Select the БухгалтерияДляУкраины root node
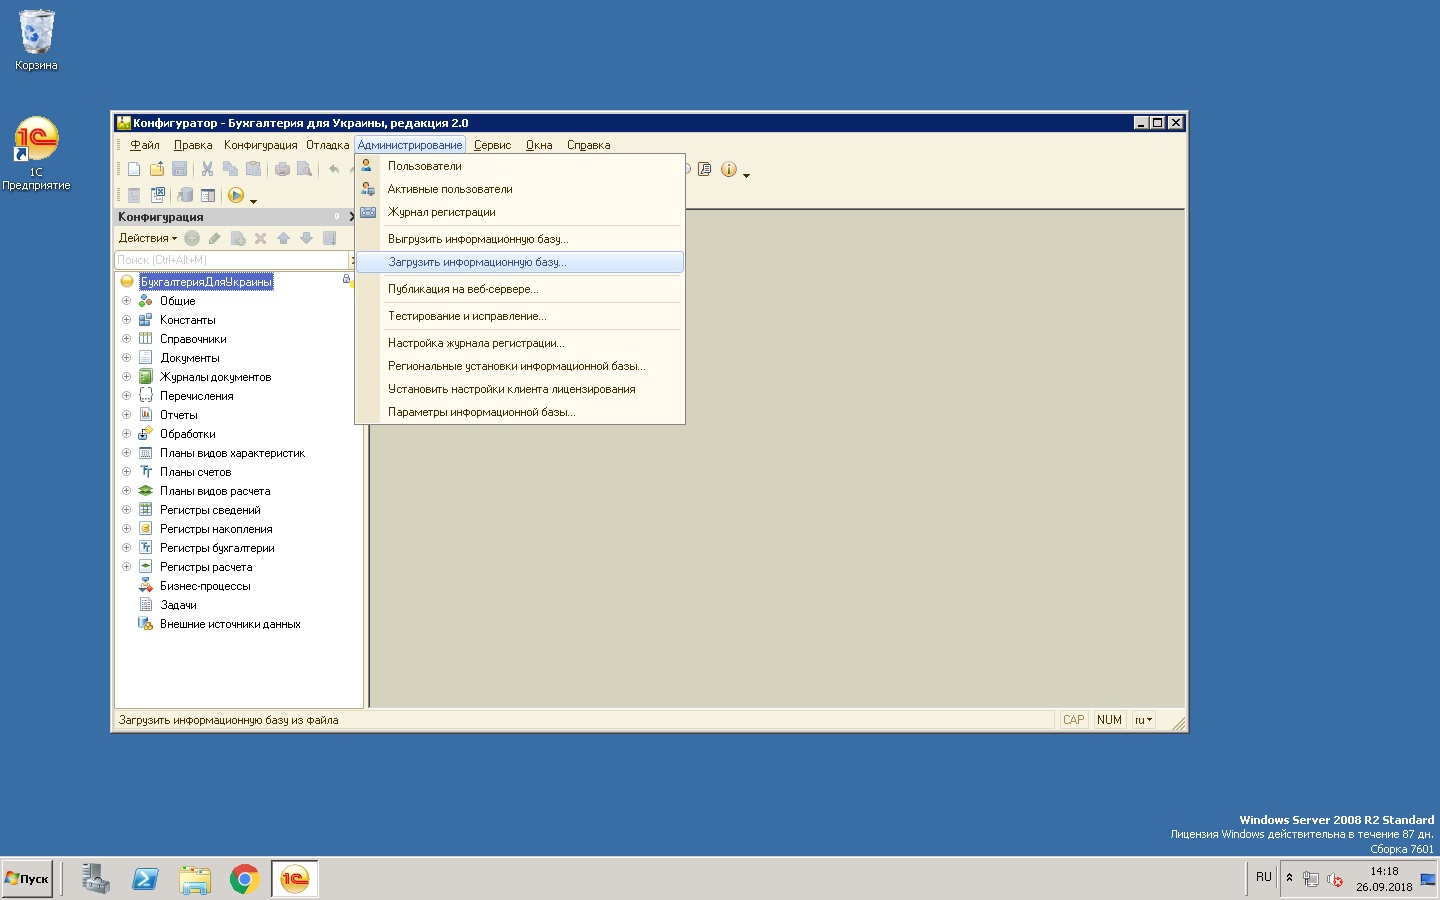1440x900 pixels. click(206, 282)
